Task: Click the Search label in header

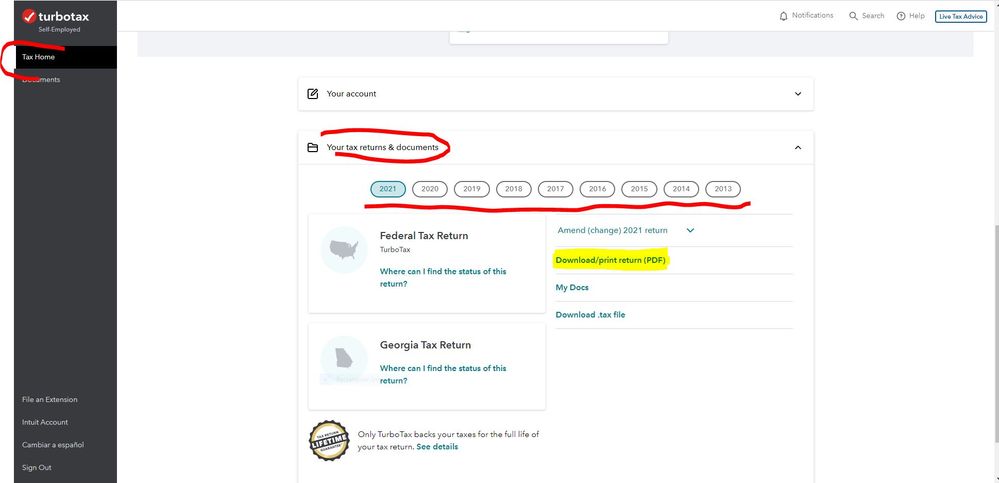Action: click(873, 16)
